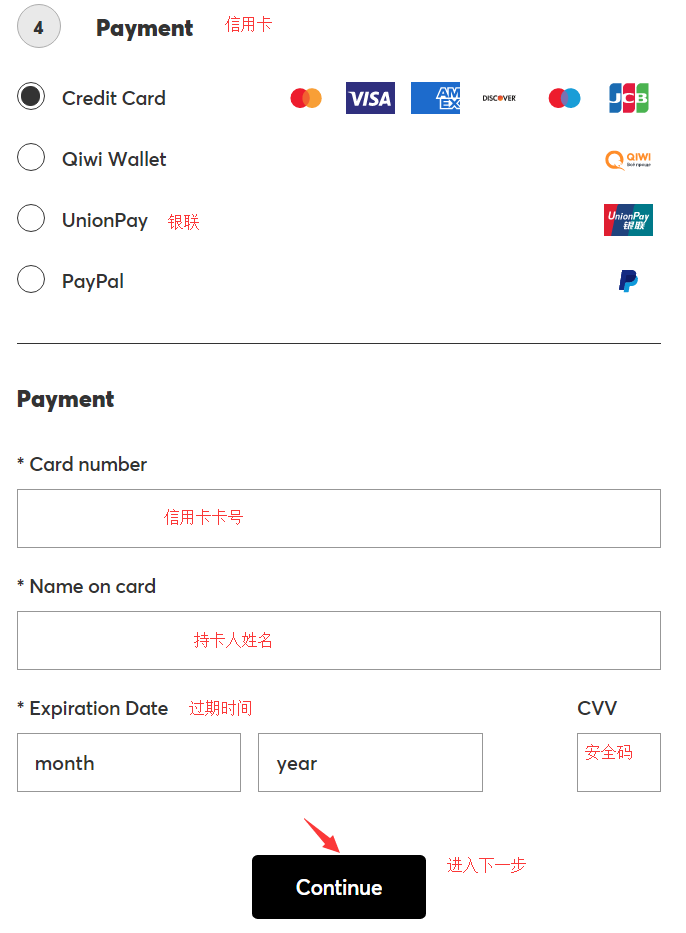Image resolution: width=686 pixels, height=933 pixels.
Task: Click the step 4 circle badge
Action: [39, 27]
